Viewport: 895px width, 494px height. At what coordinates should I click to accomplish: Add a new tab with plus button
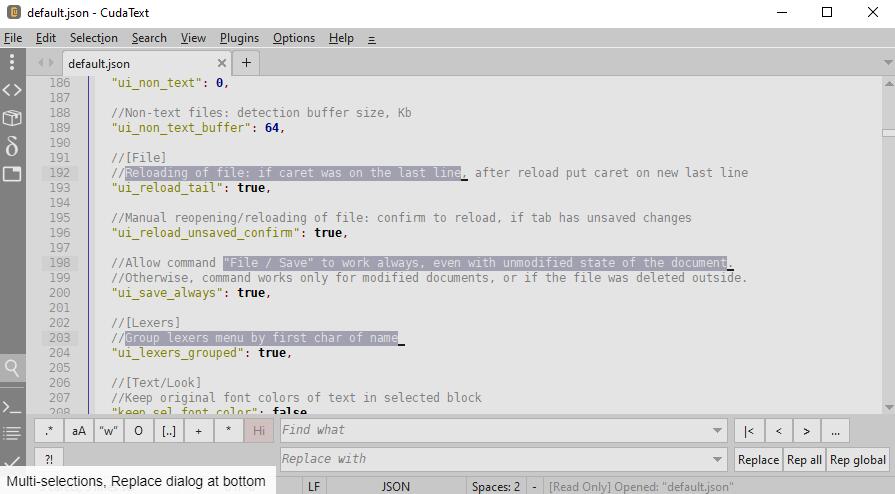(246, 63)
